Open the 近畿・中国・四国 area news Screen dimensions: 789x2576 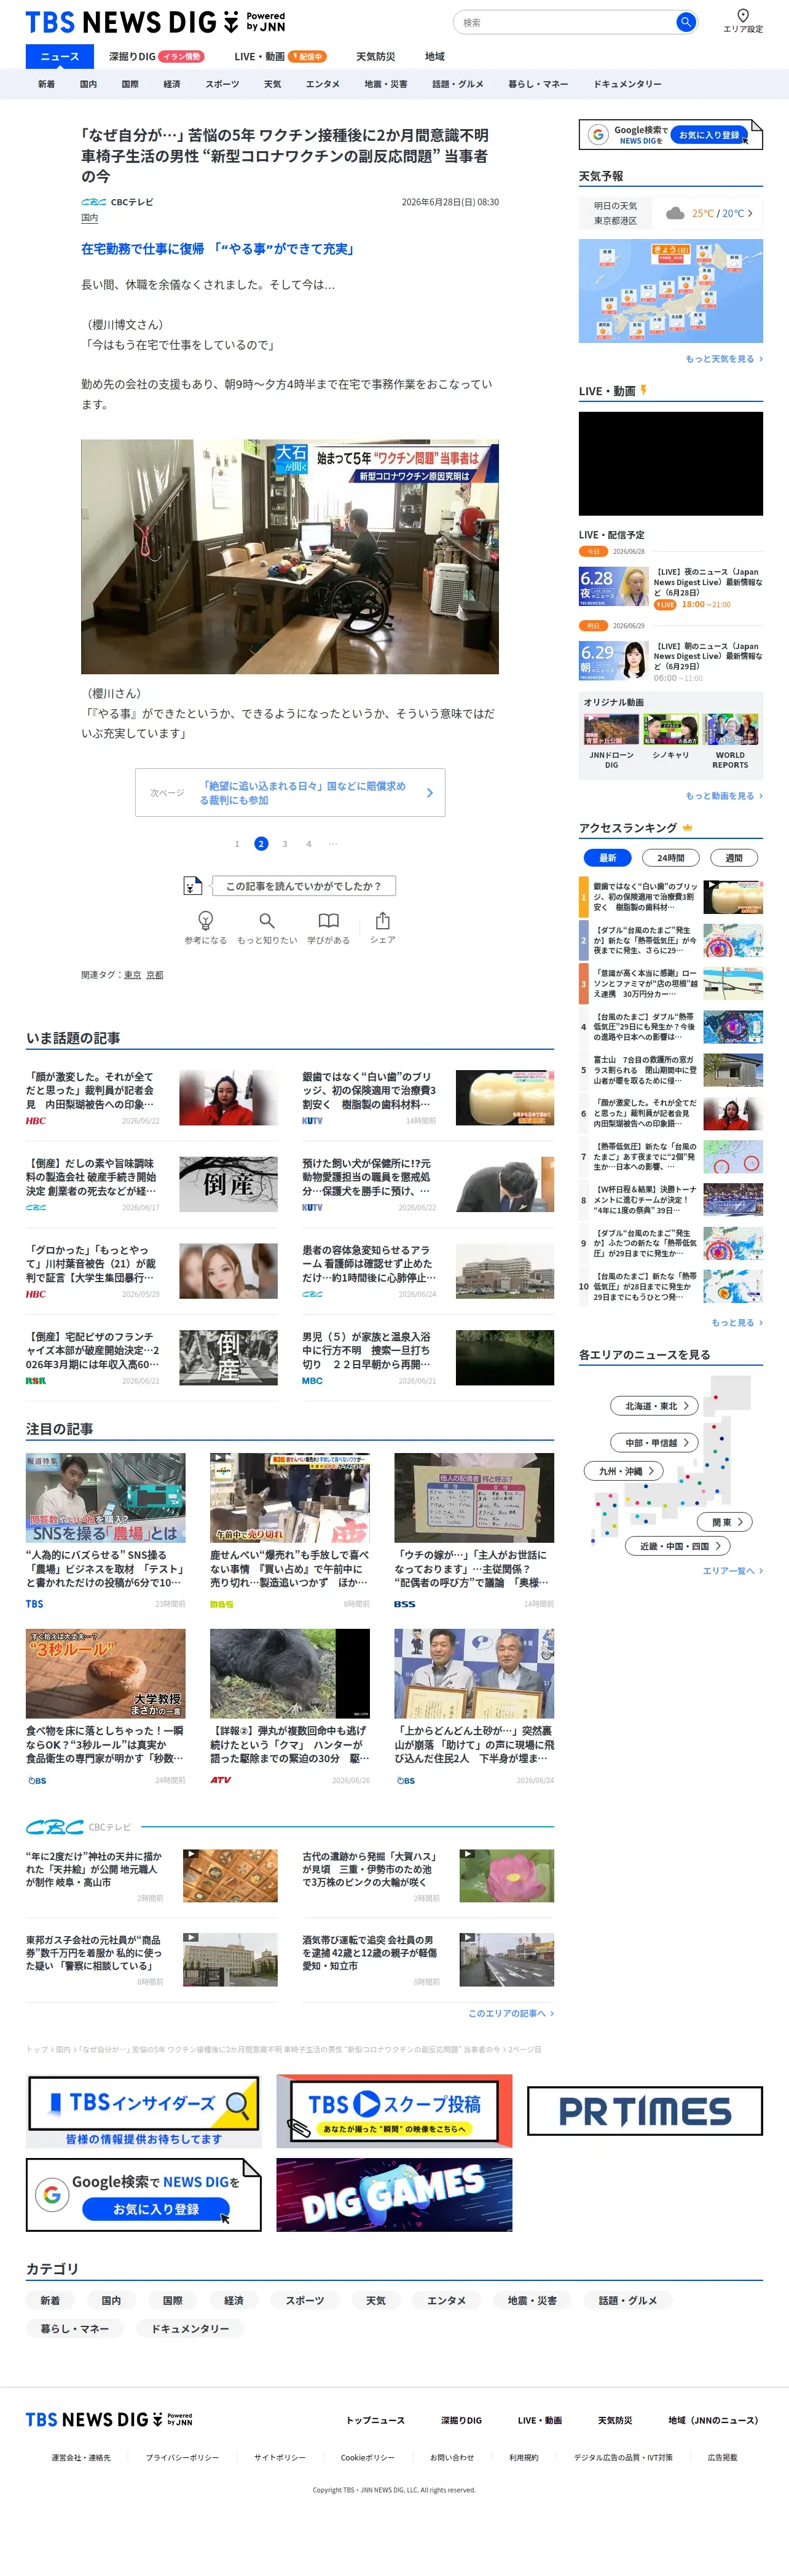click(679, 1546)
